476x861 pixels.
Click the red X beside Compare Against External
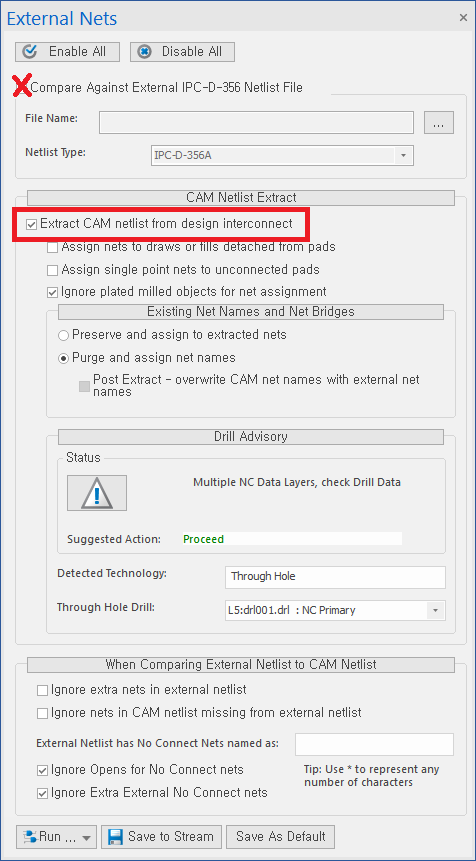pos(21,87)
